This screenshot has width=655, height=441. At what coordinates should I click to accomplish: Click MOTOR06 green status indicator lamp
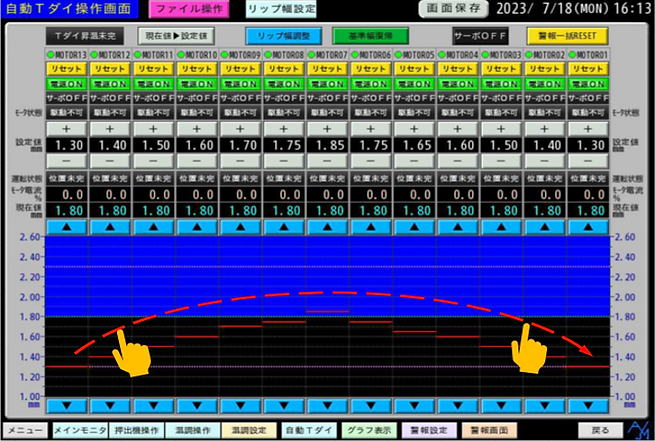click(355, 55)
